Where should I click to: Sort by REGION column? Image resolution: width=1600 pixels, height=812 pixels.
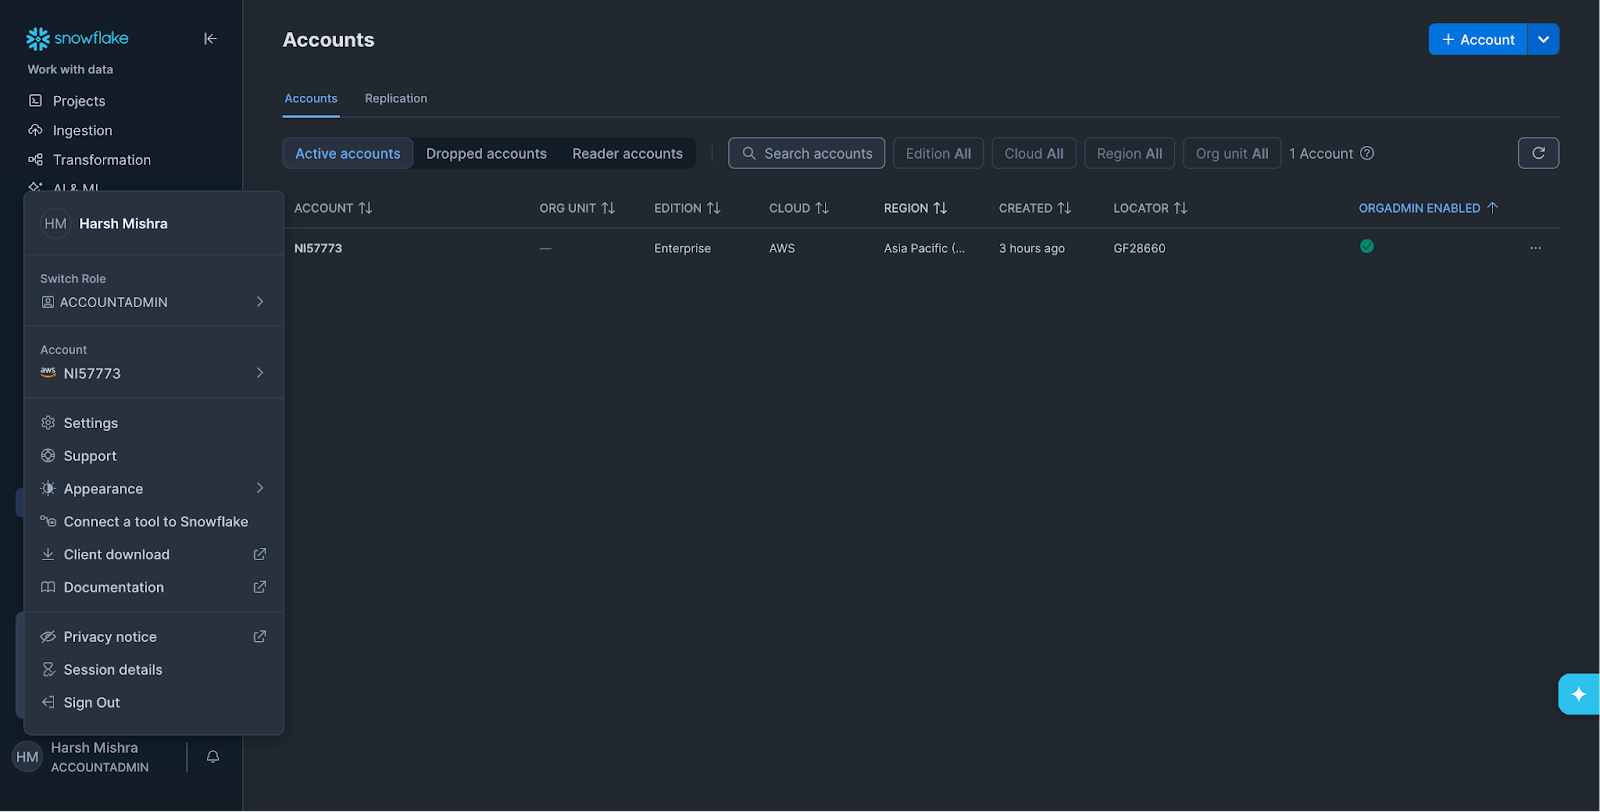[x=915, y=208]
